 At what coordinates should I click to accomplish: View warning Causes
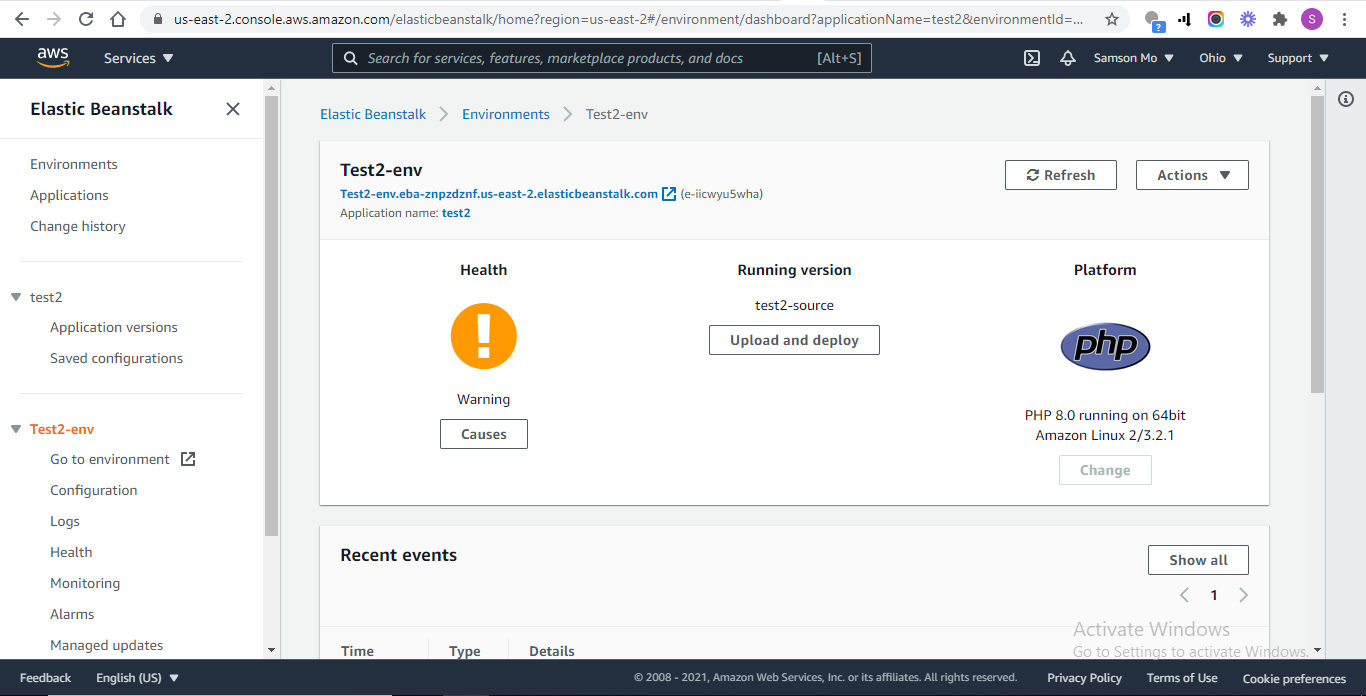click(x=483, y=433)
